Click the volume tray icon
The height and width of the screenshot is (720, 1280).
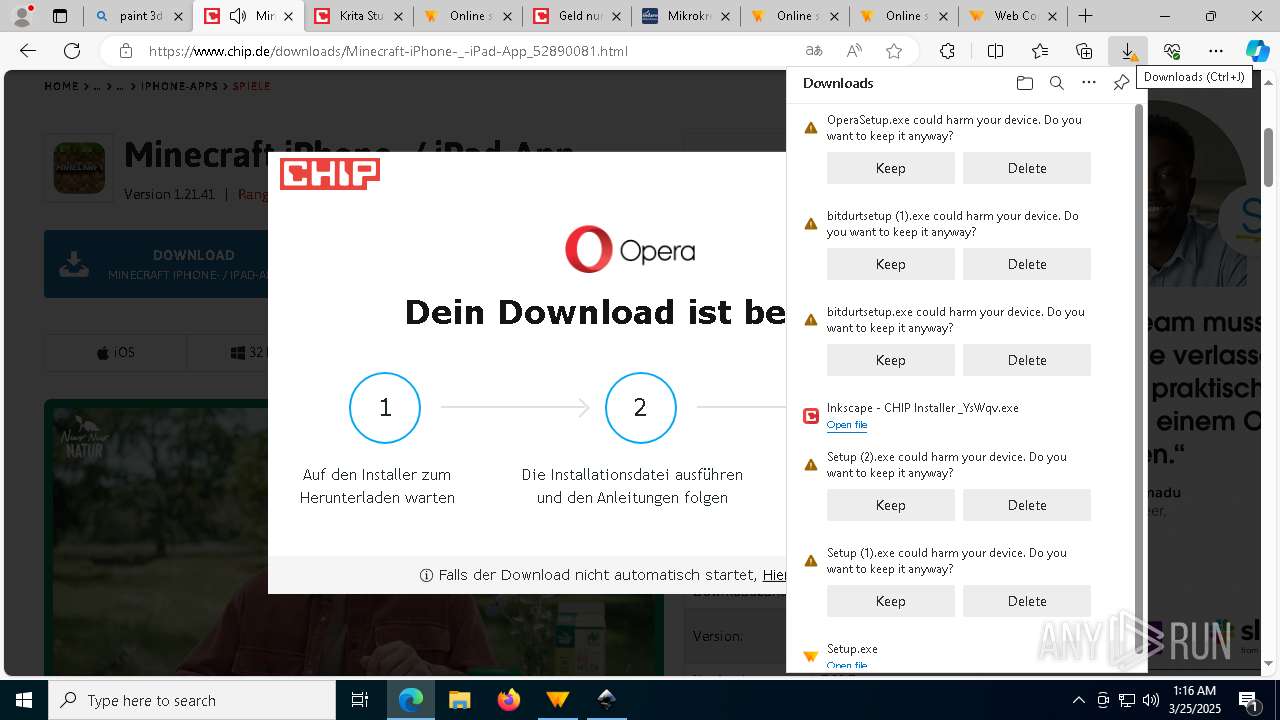[x=1150, y=700]
